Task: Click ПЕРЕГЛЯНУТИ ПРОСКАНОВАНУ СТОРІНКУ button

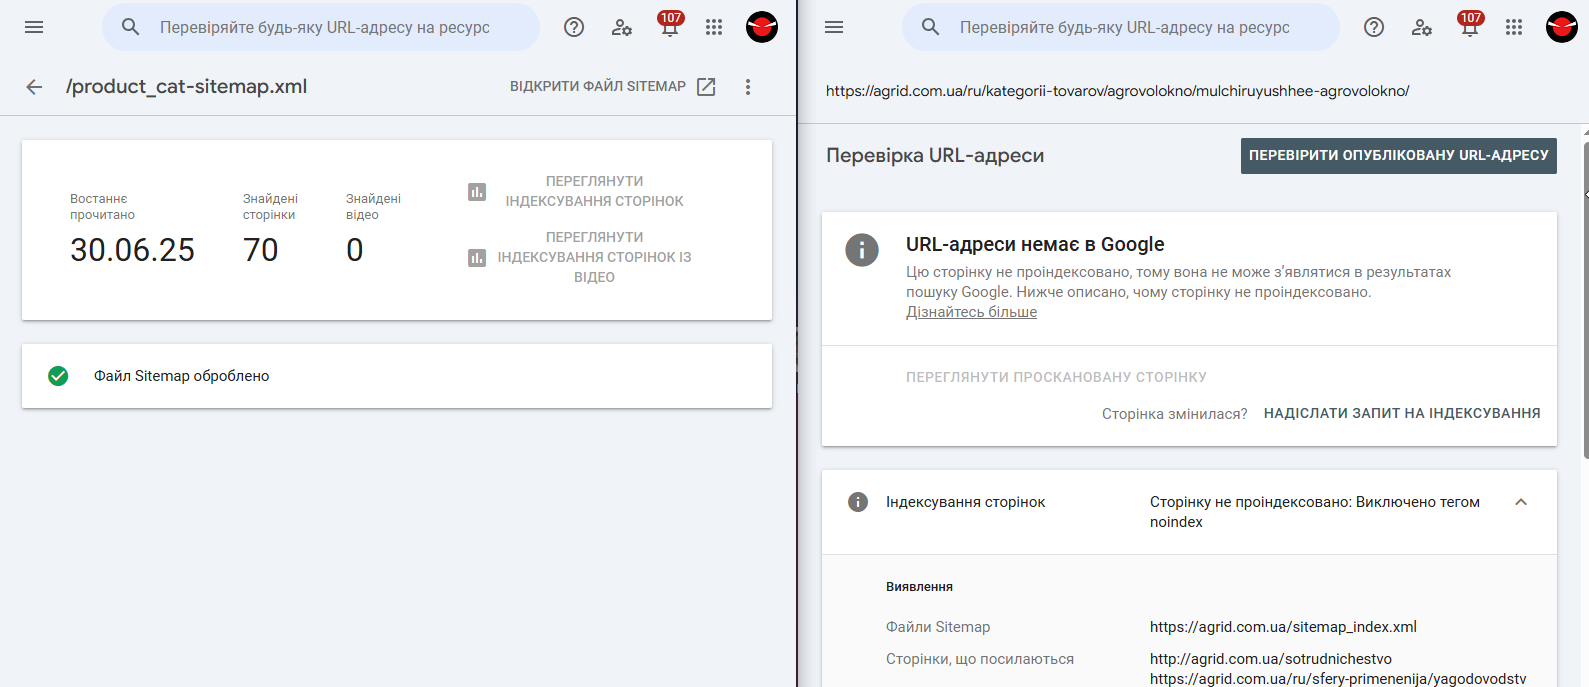Action: [x=1056, y=377]
